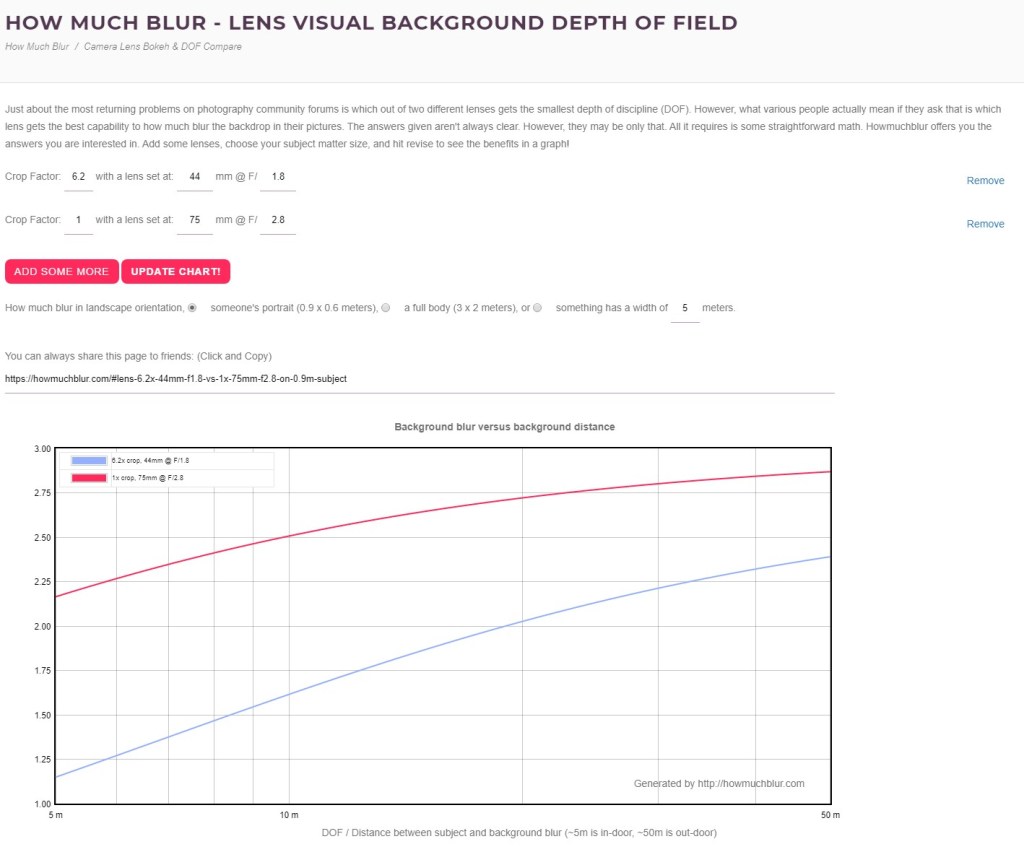Click the subject width meters field
1024x852 pixels.
pyautogui.click(x=685, y=309)
